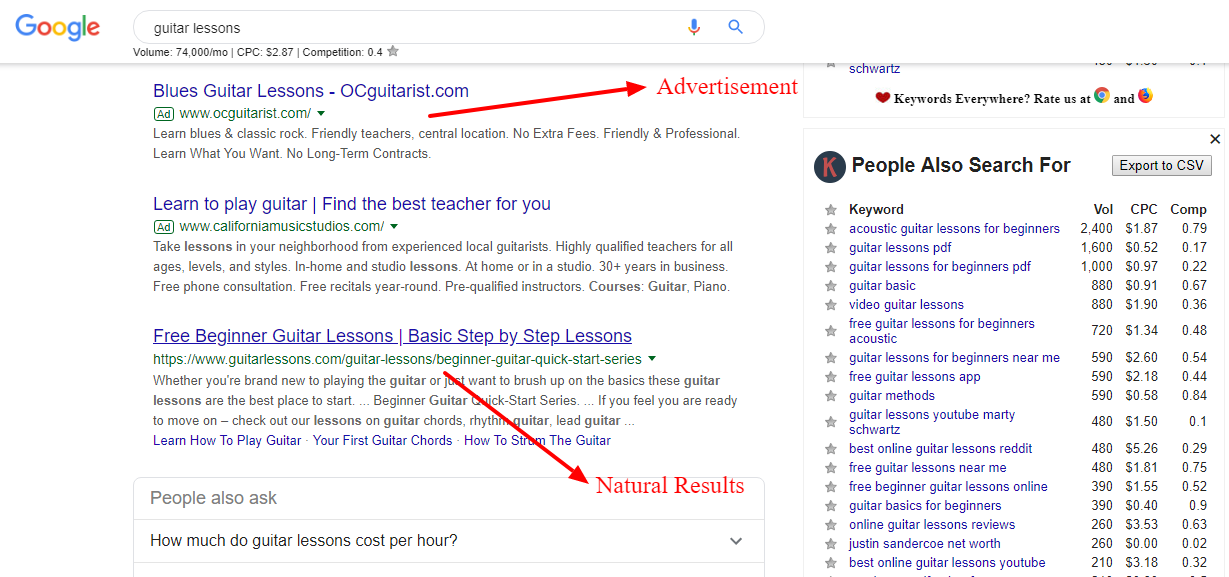
Task: Star free guitar lessons for beginners acoustic keyword
Action: click(x=830, y=331)
